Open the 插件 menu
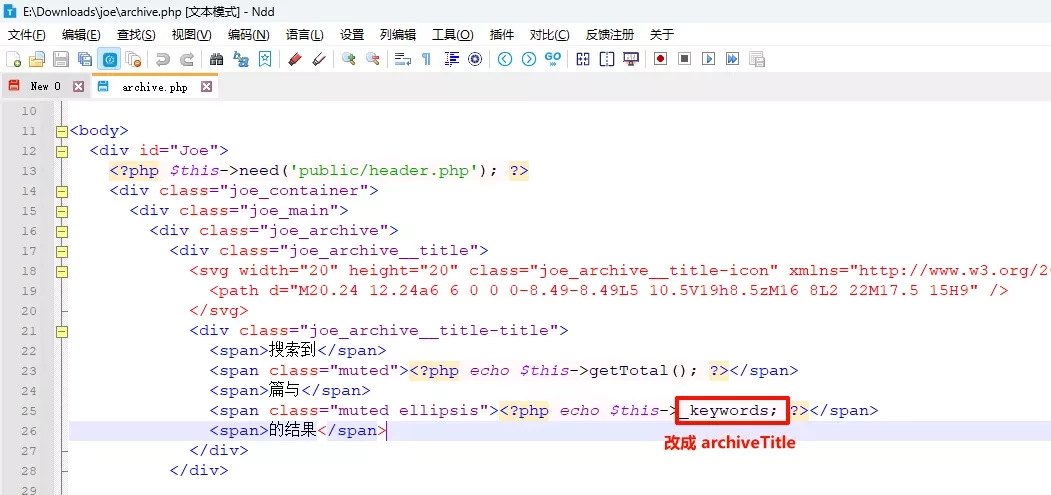The image size is (1051, 495). tap(502, 35)
